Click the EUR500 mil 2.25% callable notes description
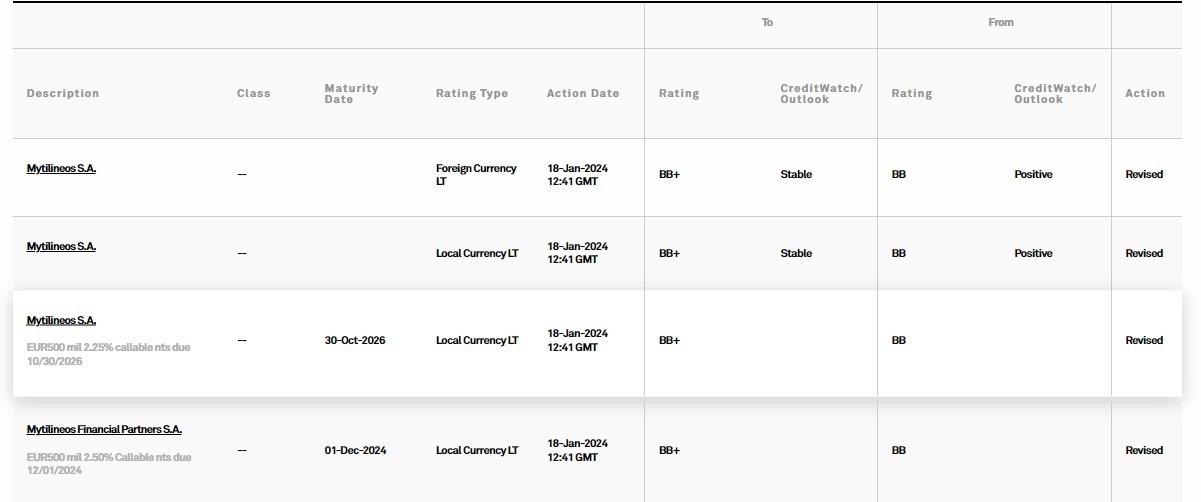Image resolution: width=1201 pixels, height=502 pixels. (x=108, y=354)
